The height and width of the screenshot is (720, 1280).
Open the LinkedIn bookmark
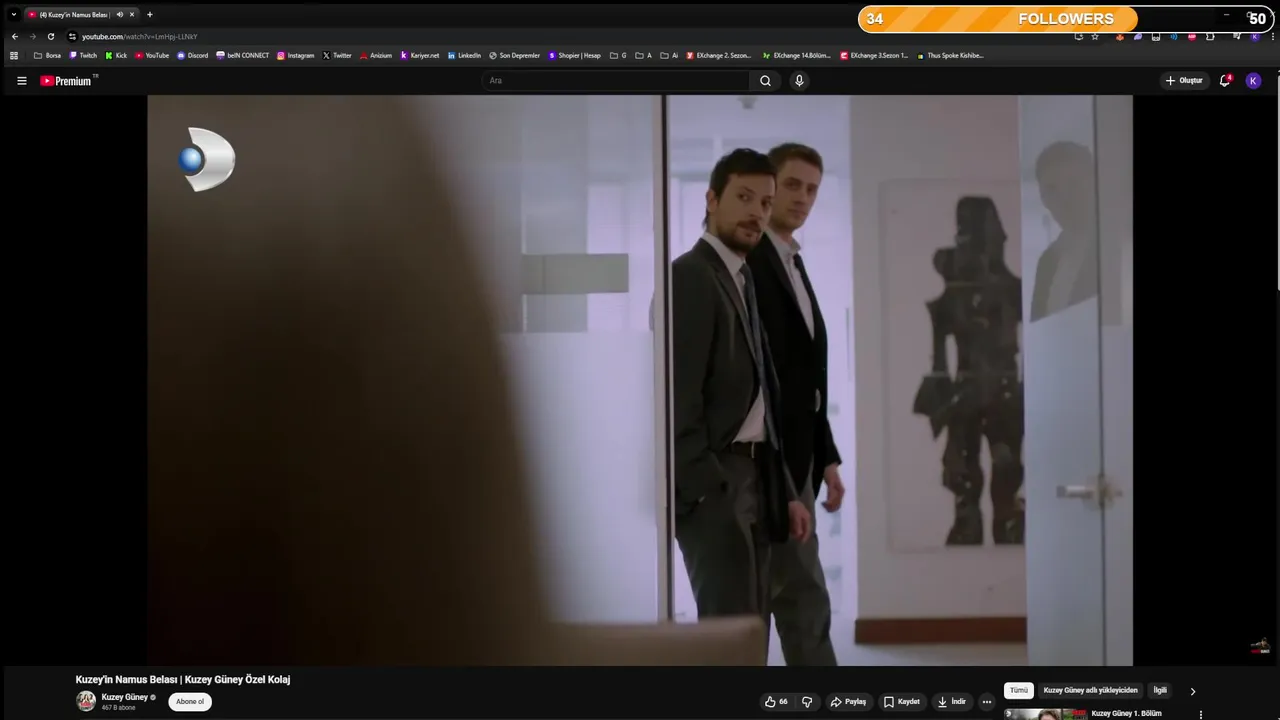click(x=464, y=56)
